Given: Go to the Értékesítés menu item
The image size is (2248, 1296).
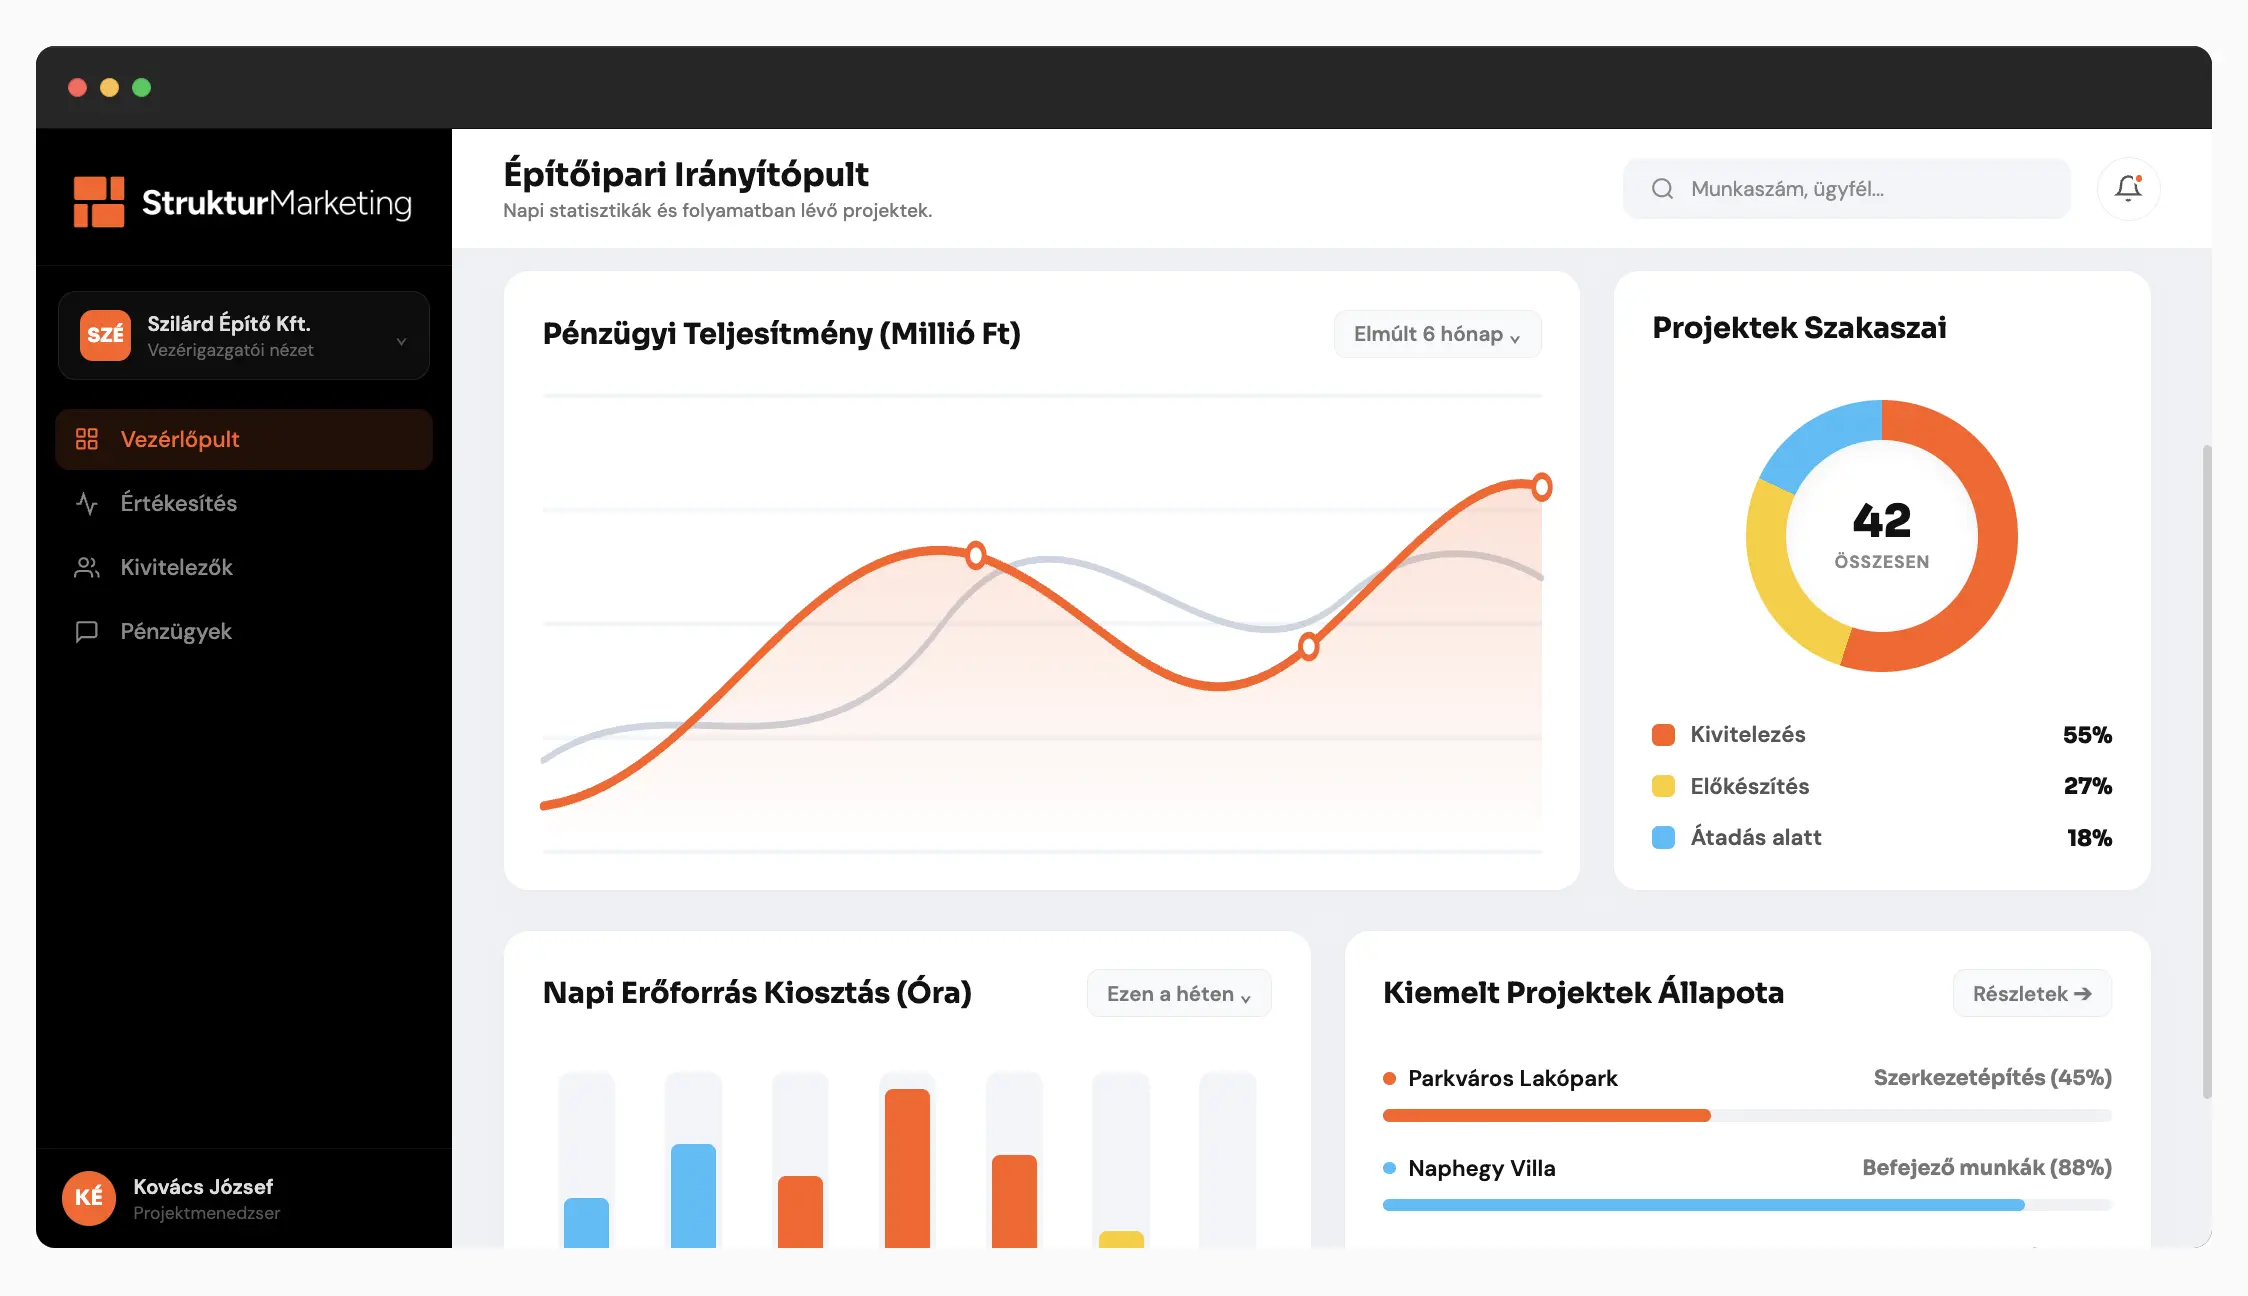Looking at the screenshot, I should coord(179,503).
